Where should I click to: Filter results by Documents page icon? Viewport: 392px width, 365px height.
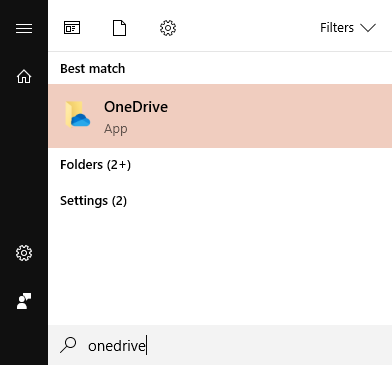119,28
